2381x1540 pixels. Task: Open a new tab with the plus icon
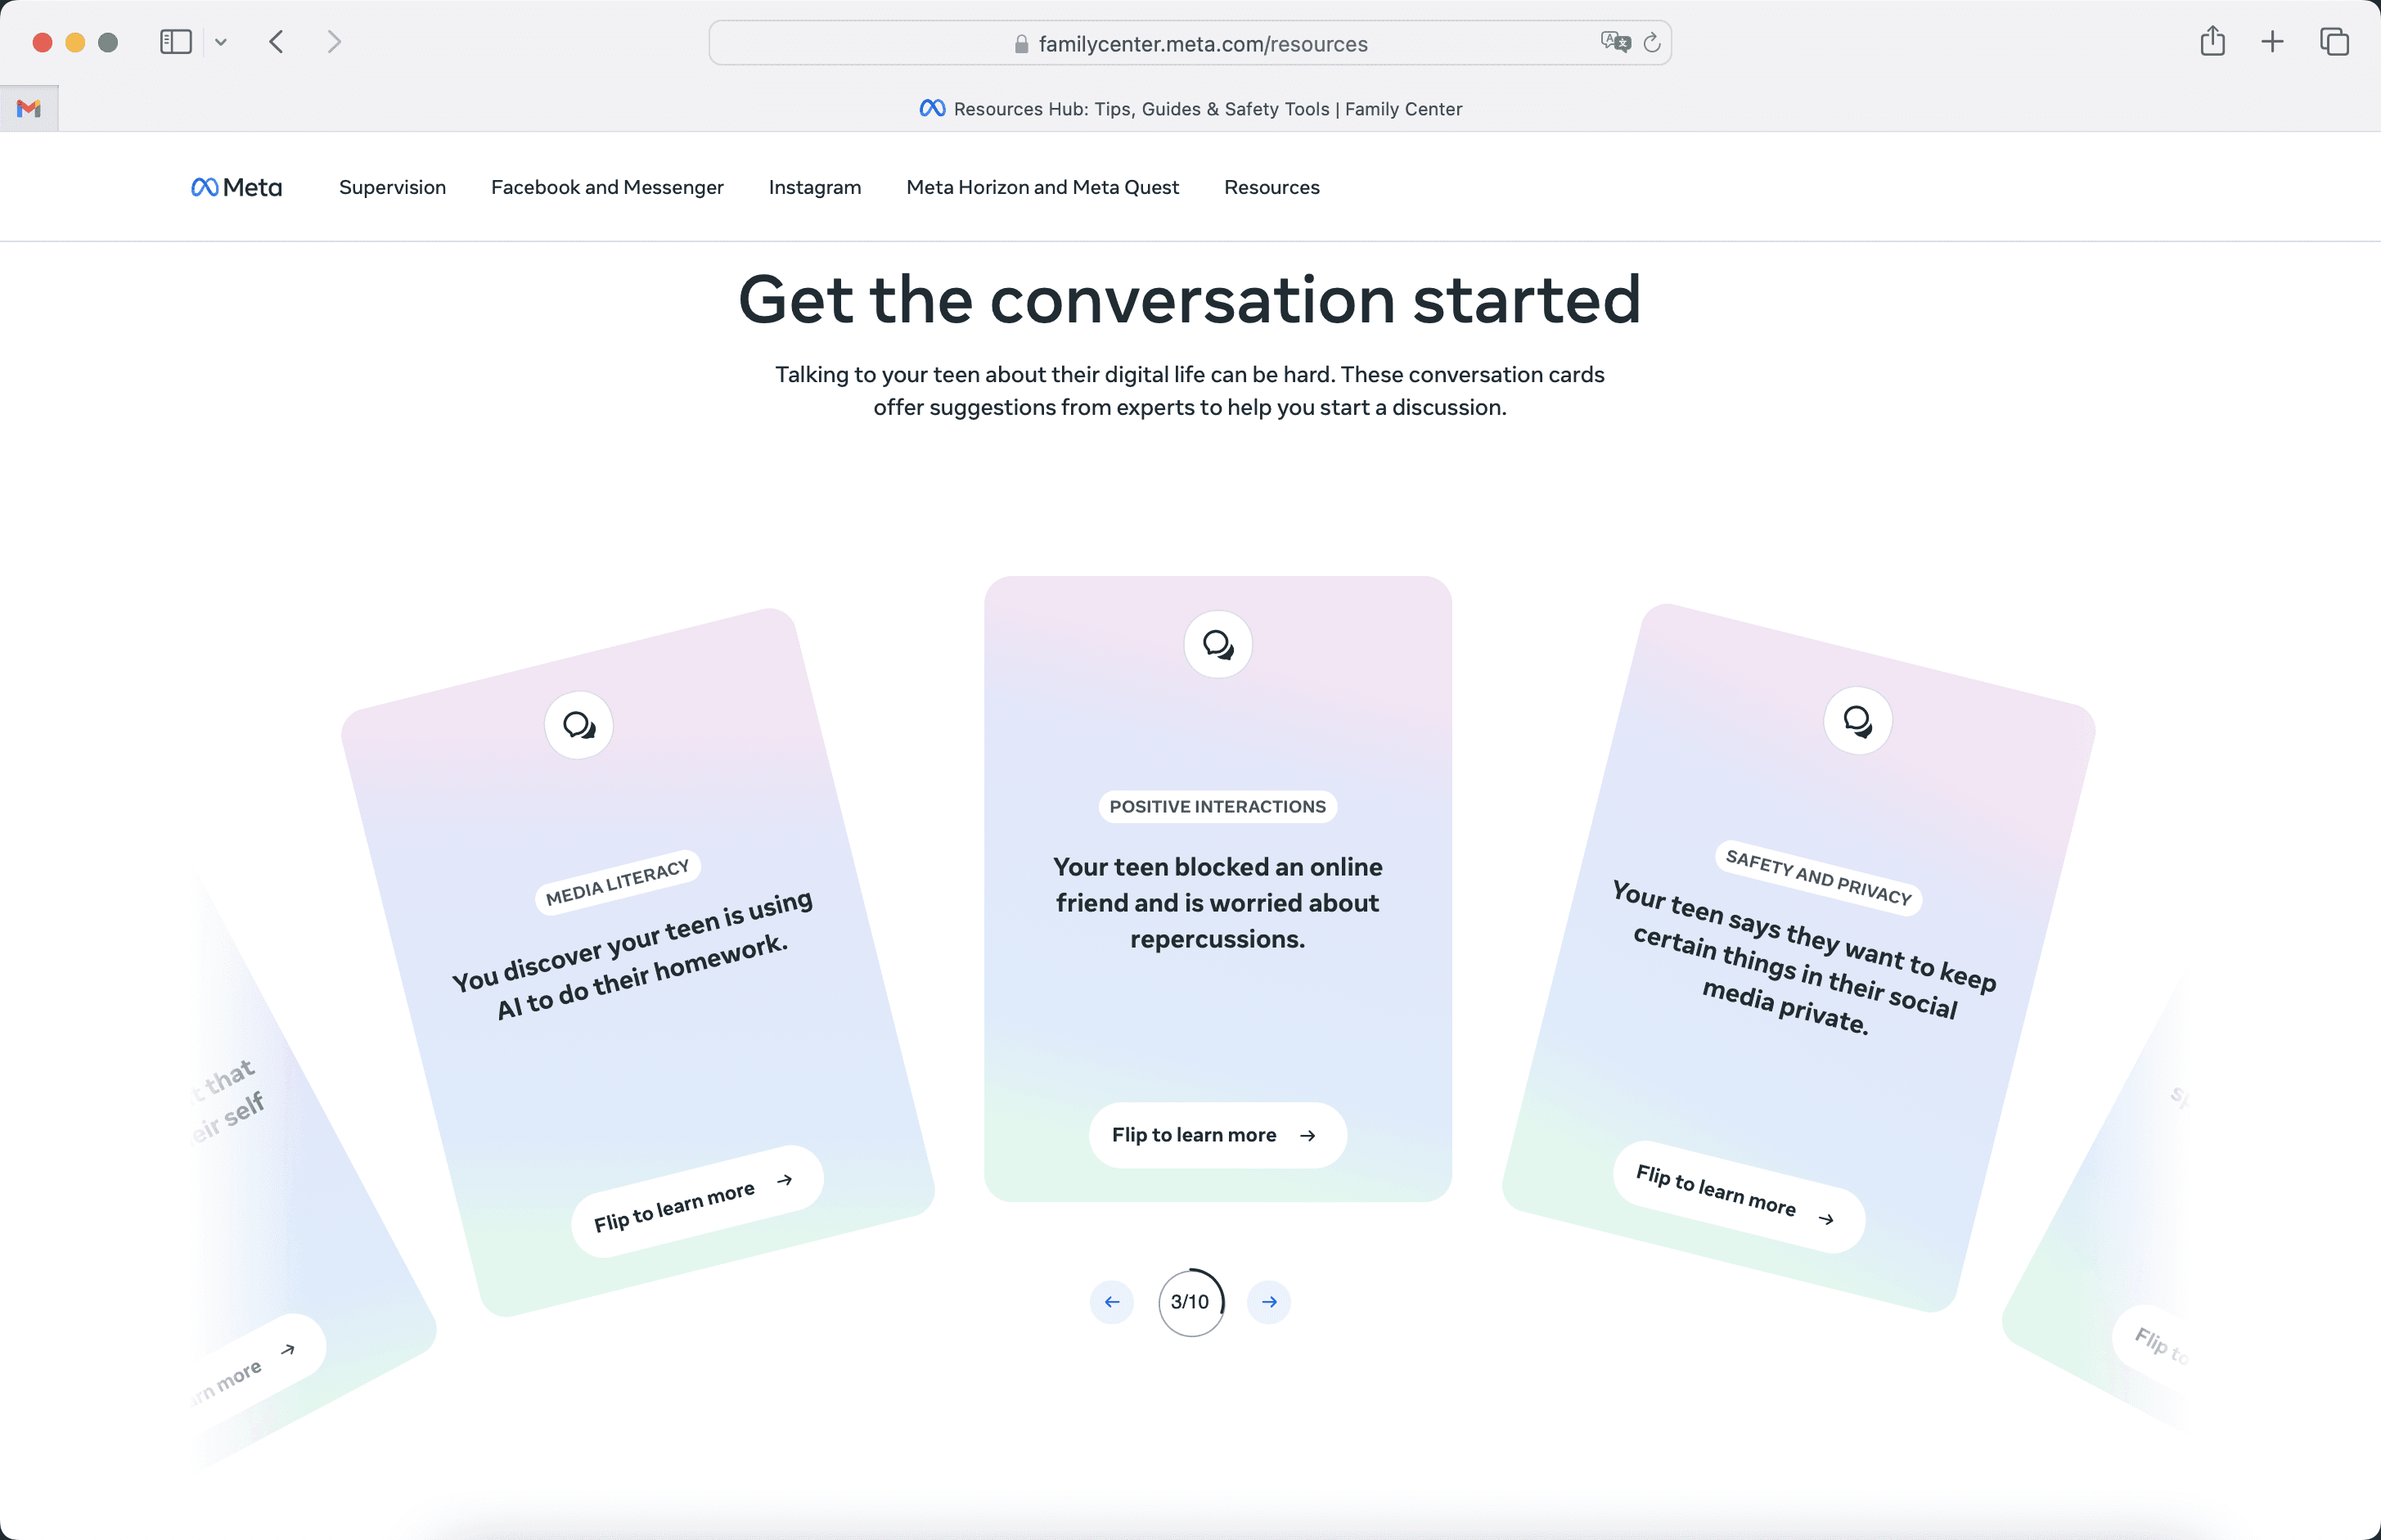[x=2272, y=42]
